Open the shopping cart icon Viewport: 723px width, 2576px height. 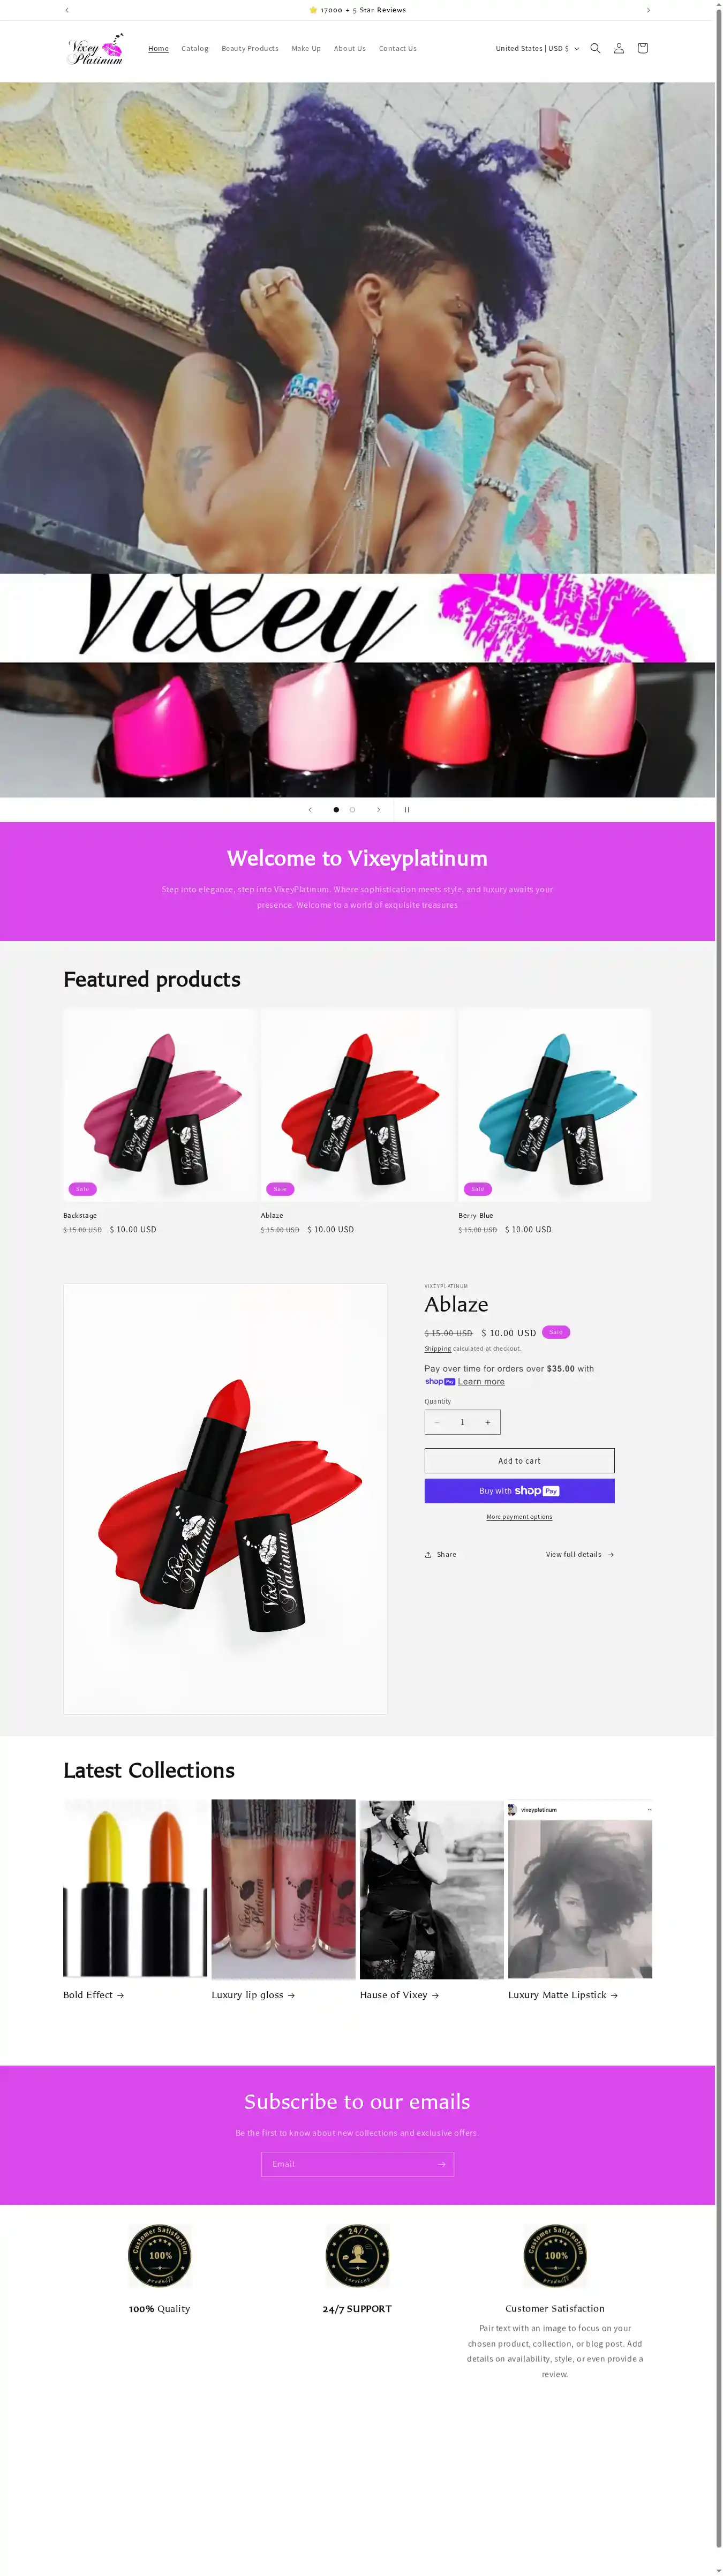[643, 48]
